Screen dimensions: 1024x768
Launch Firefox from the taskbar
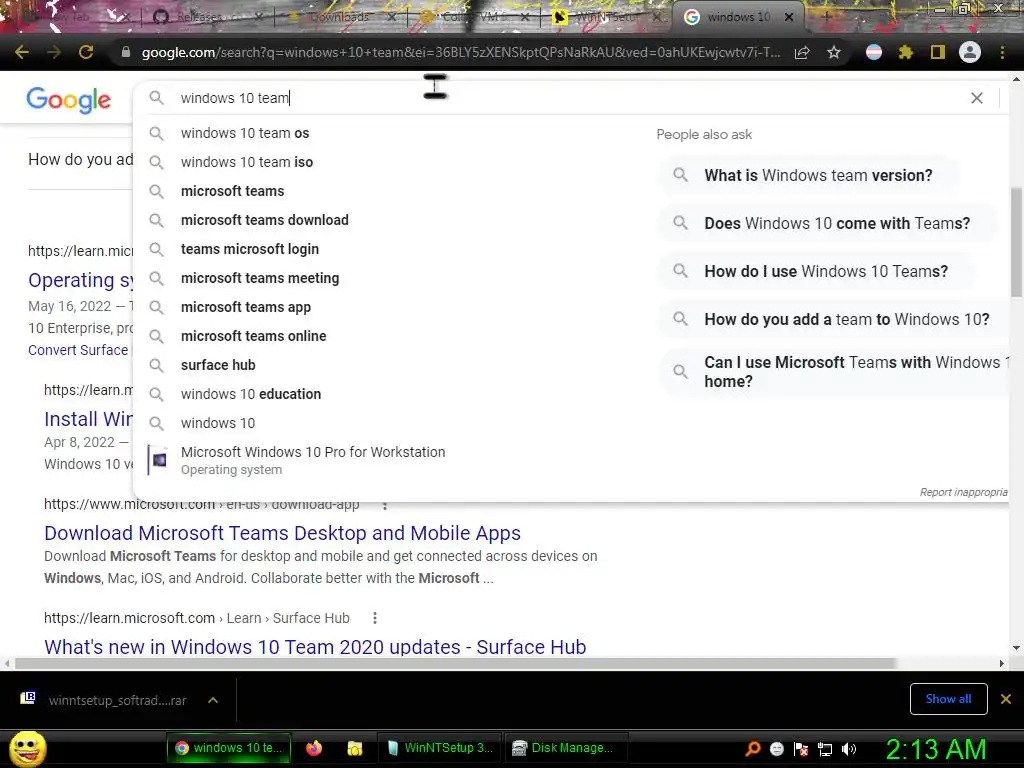[314, 748]
